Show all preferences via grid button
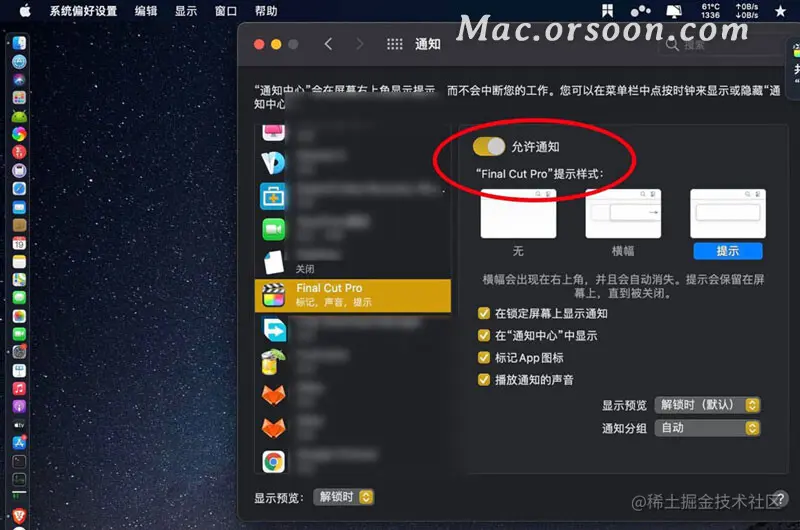Viewport: 800px width, 530px height. 394,44
